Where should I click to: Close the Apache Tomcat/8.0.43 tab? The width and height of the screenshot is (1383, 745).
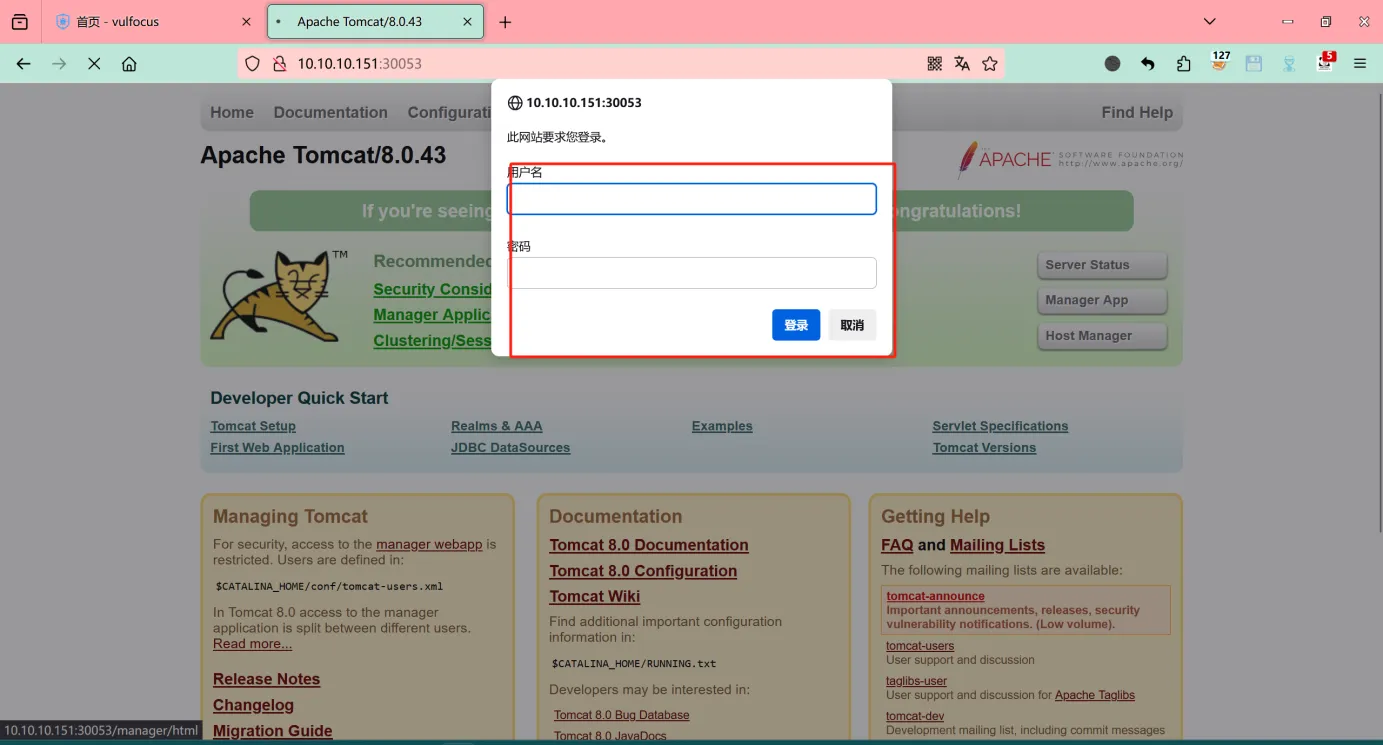click(466, 22)
